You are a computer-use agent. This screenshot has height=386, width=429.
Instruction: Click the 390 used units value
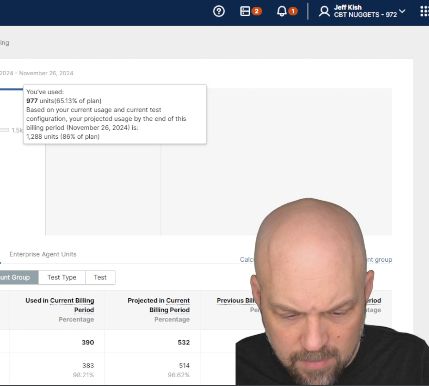pos(88,342)
